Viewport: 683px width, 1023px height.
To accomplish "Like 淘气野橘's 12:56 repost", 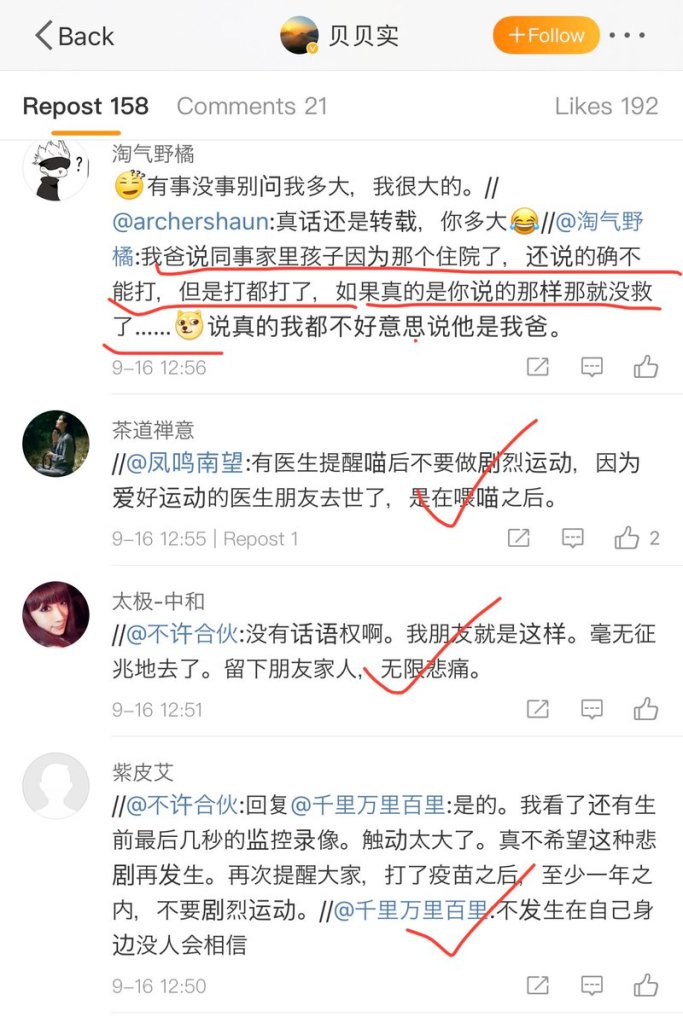I will [646, 367].
